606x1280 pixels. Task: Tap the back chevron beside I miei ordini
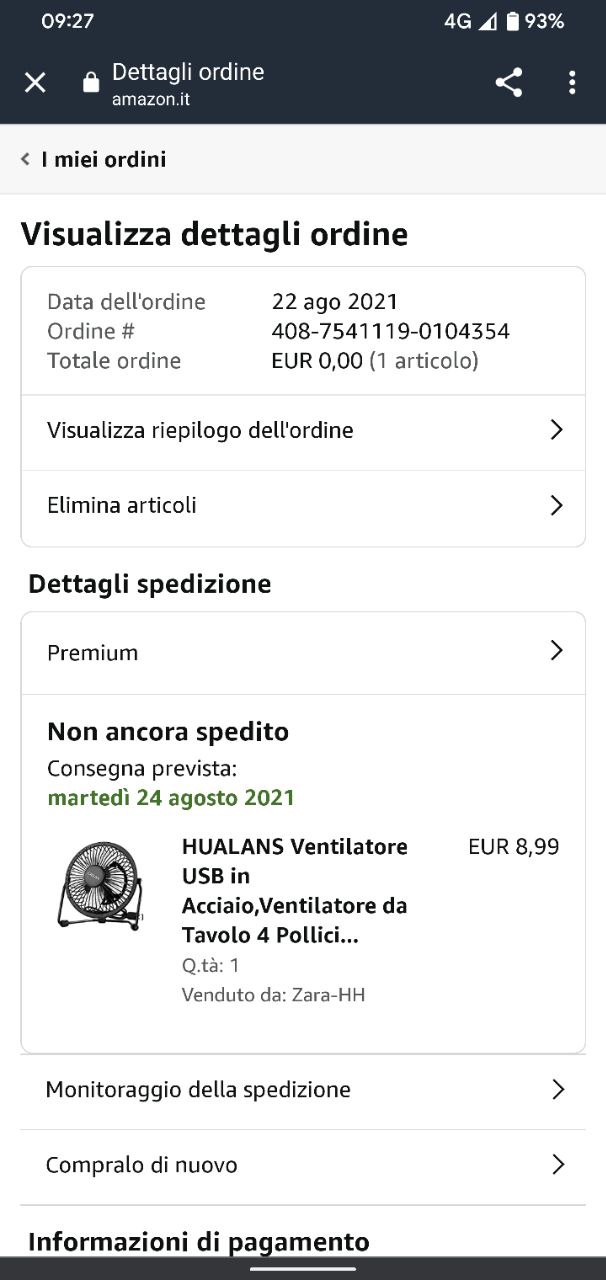[25, 159]
